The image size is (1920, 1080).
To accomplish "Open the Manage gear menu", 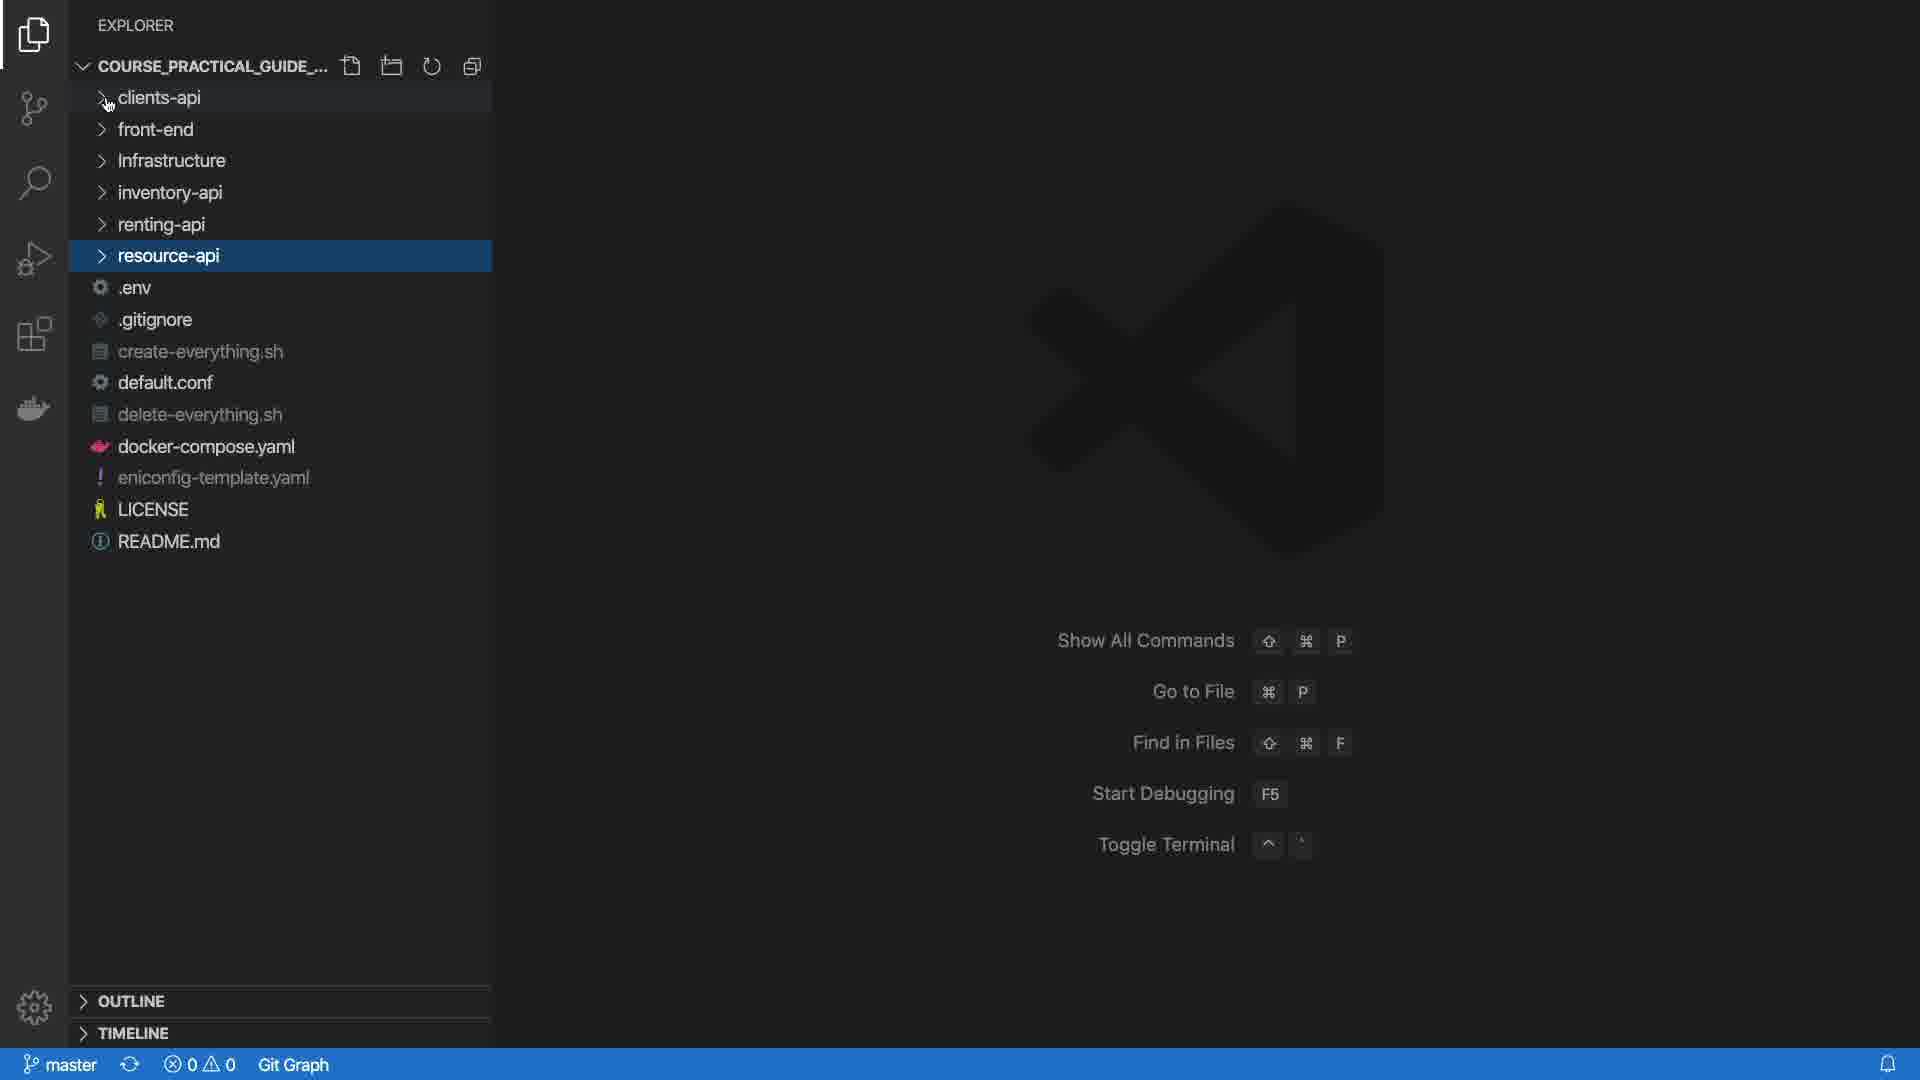I will click(34, 1007).
